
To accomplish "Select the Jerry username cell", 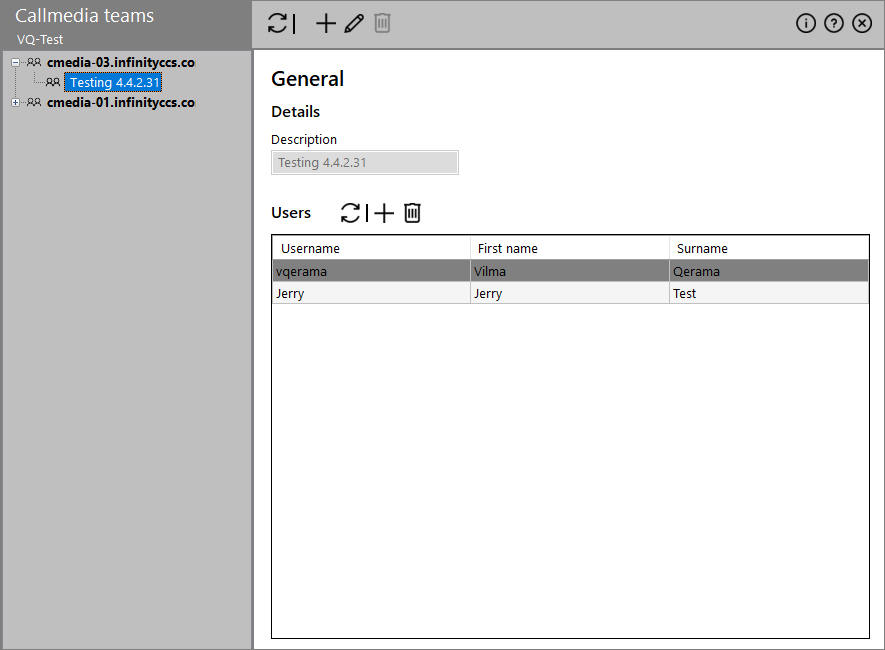I will click(x=371, y=293).
